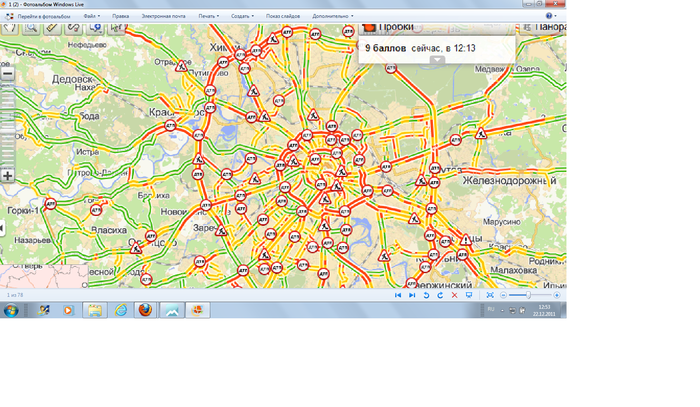Collapse the left side panel arrow on map
This screenshot has height=407, width=700.
coord(2,228)
